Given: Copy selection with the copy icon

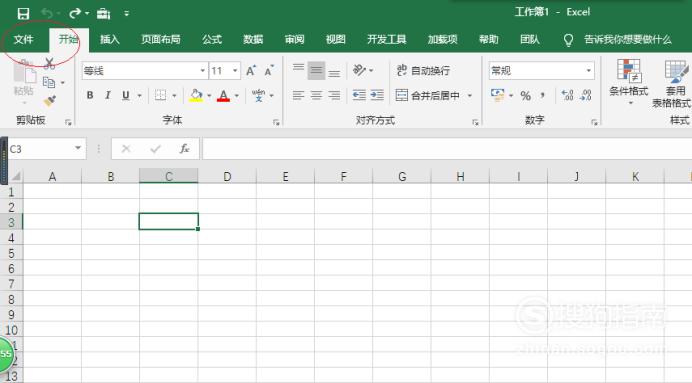Looking at the screenshot, I should 49,83.
